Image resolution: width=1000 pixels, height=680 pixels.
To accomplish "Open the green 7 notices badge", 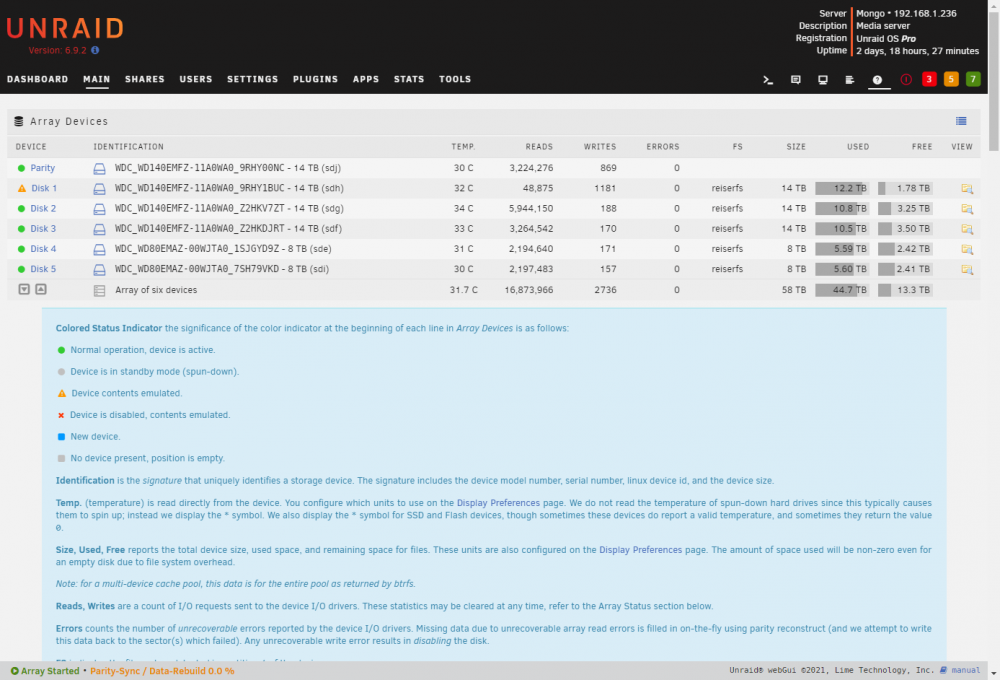I will tap(973, 79).
